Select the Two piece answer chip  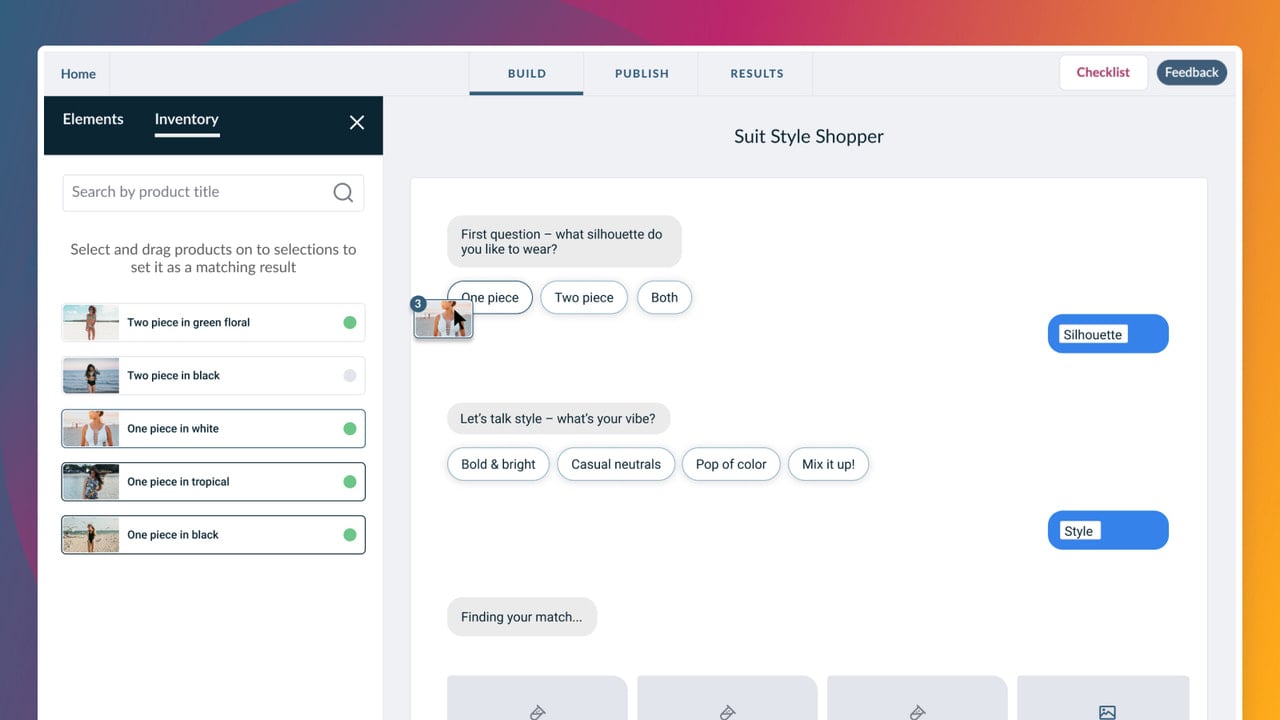point(584,297)
